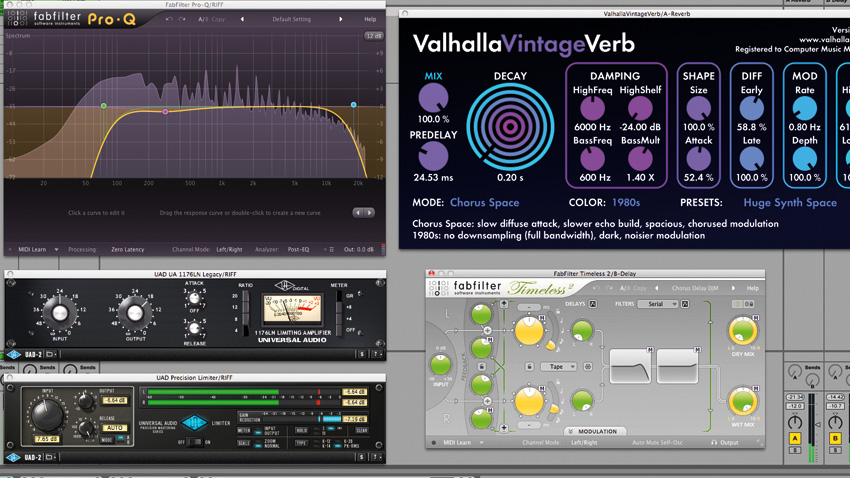Click the Pro-Q undo arrow icon
The height and width of the screenshot is (478, 850).
point(169,19)
